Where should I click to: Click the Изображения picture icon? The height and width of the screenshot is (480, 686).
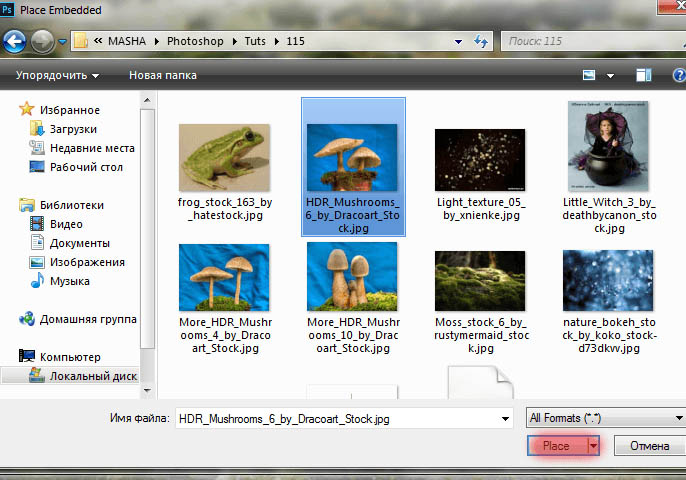click(x=37, y=262)
